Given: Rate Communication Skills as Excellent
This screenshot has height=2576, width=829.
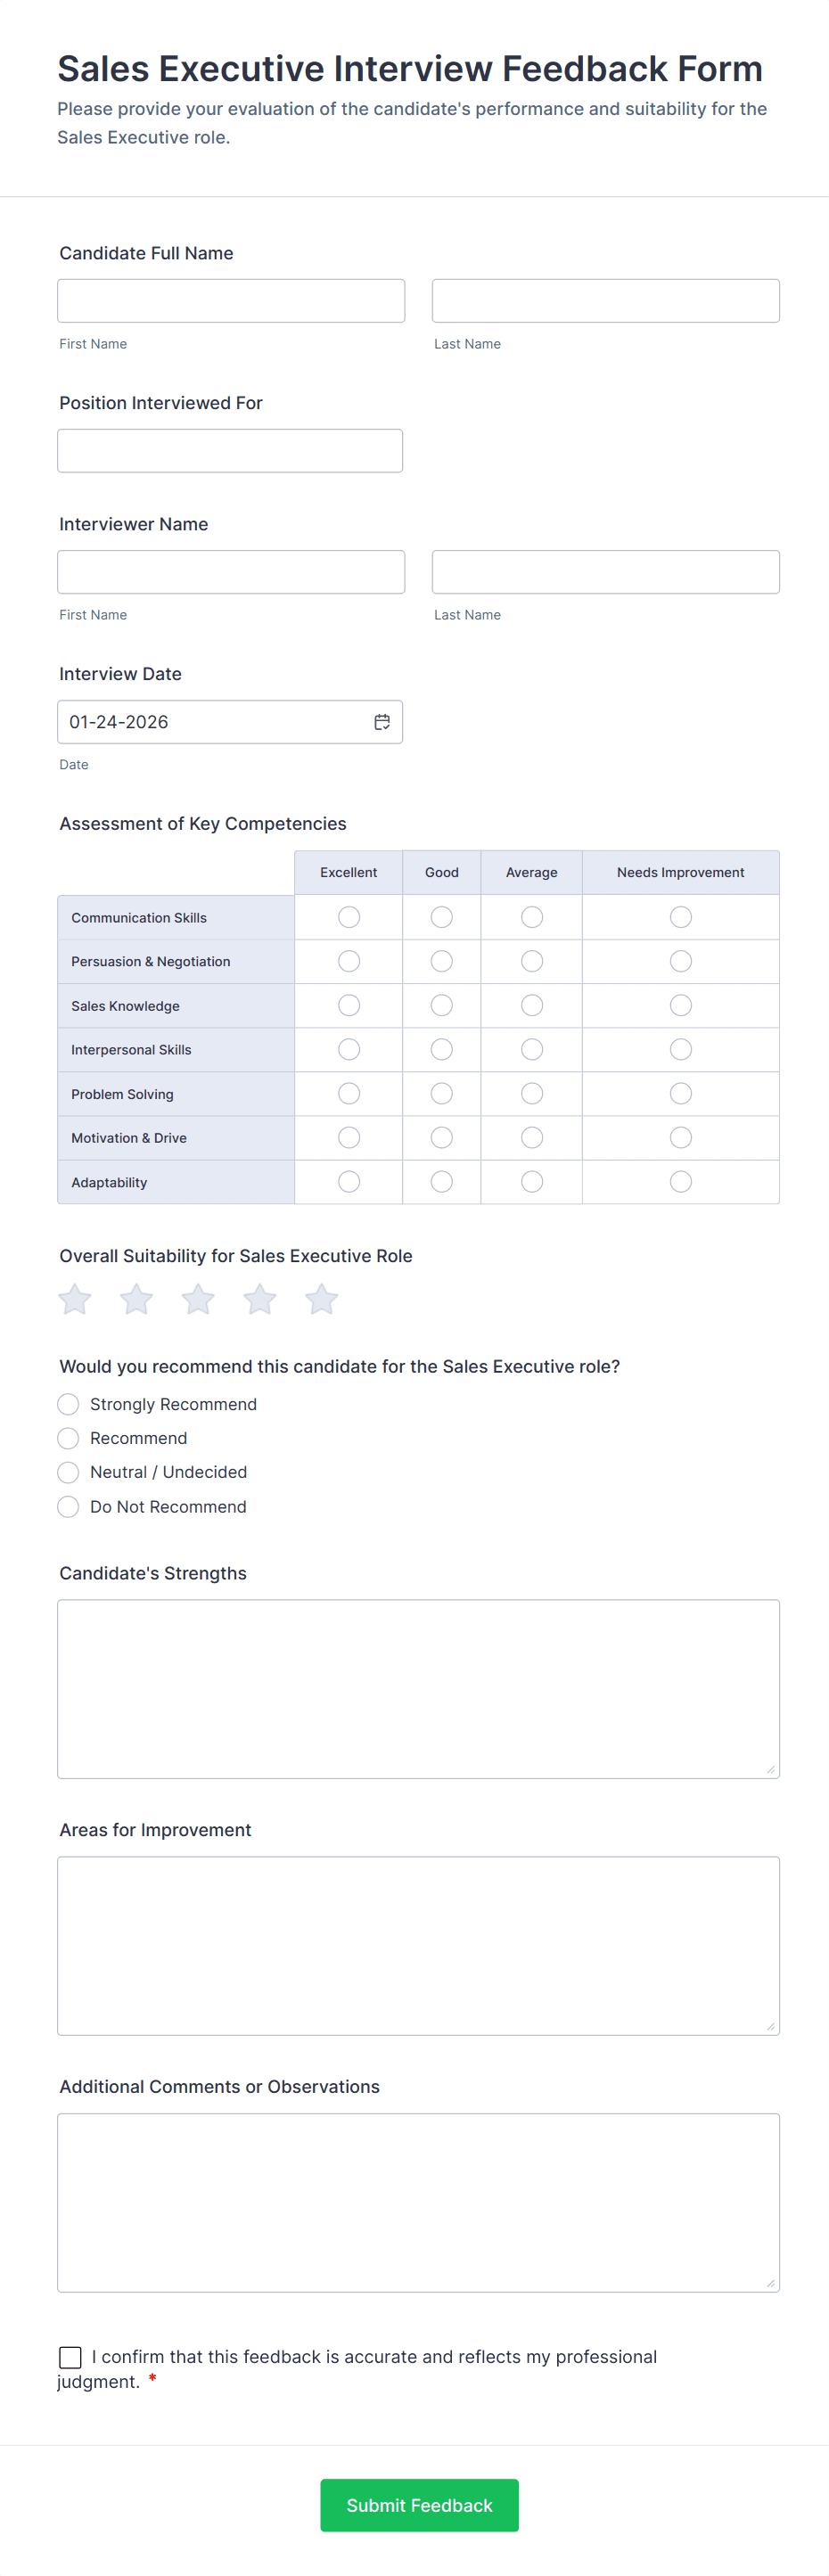Looking at the screenshot, I should [x=348, y=916].
